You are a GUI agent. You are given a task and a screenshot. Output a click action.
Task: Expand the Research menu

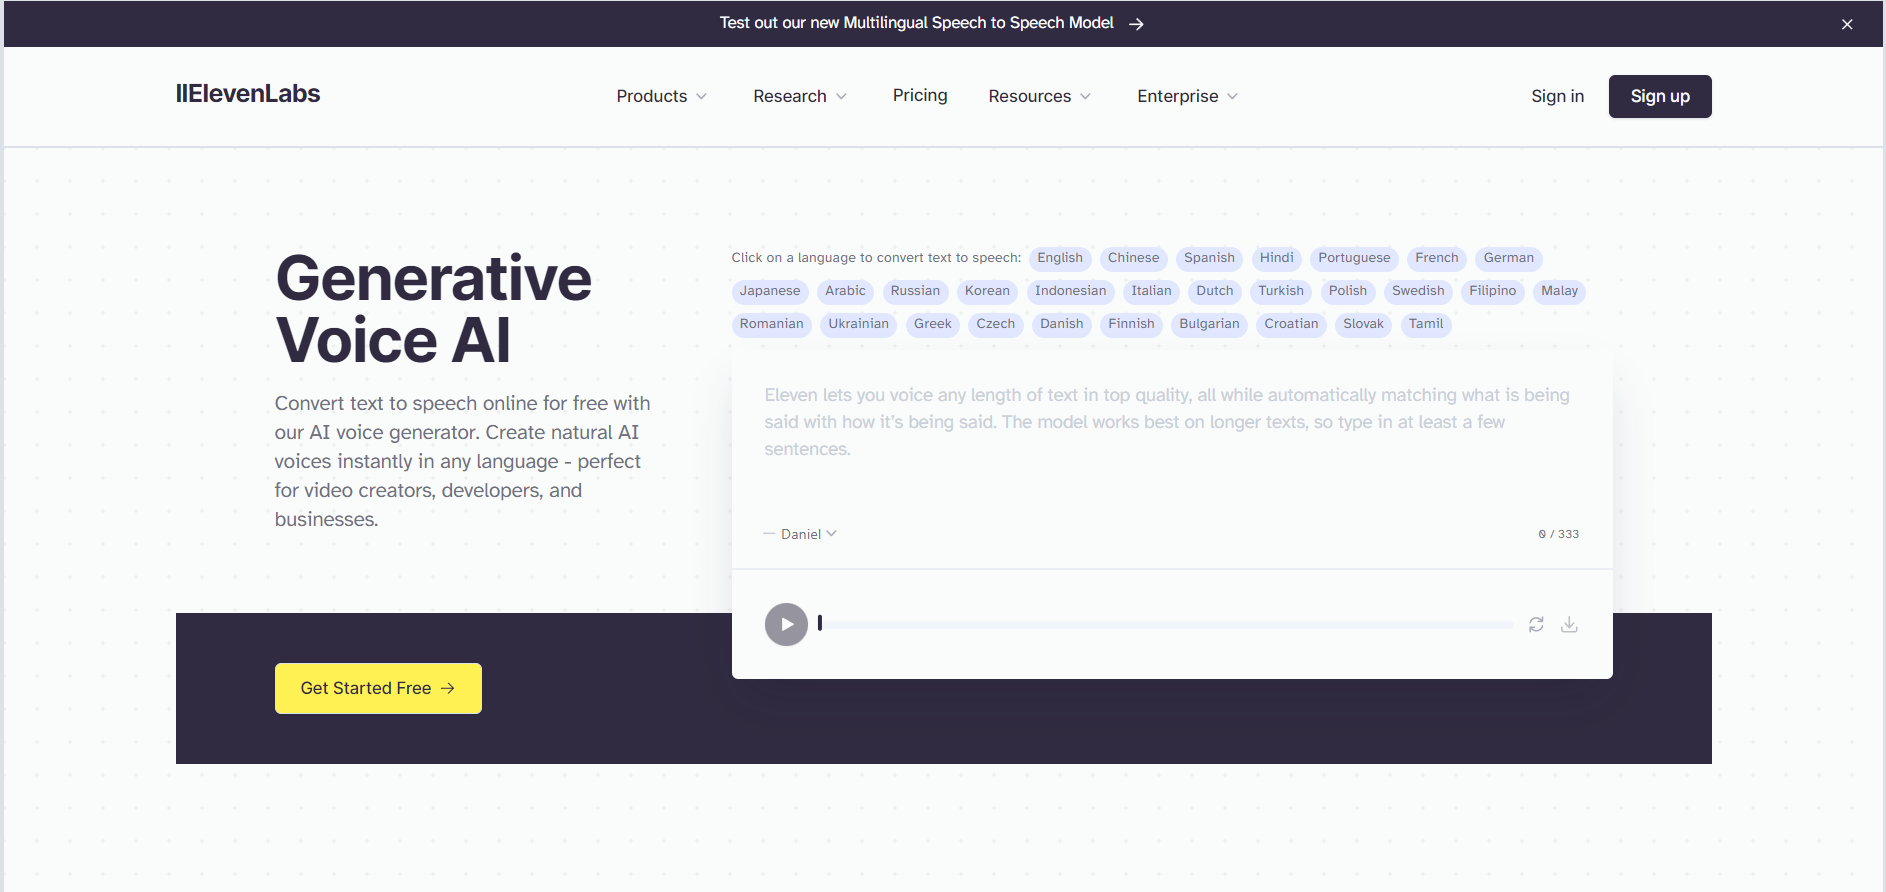point(800,96)
